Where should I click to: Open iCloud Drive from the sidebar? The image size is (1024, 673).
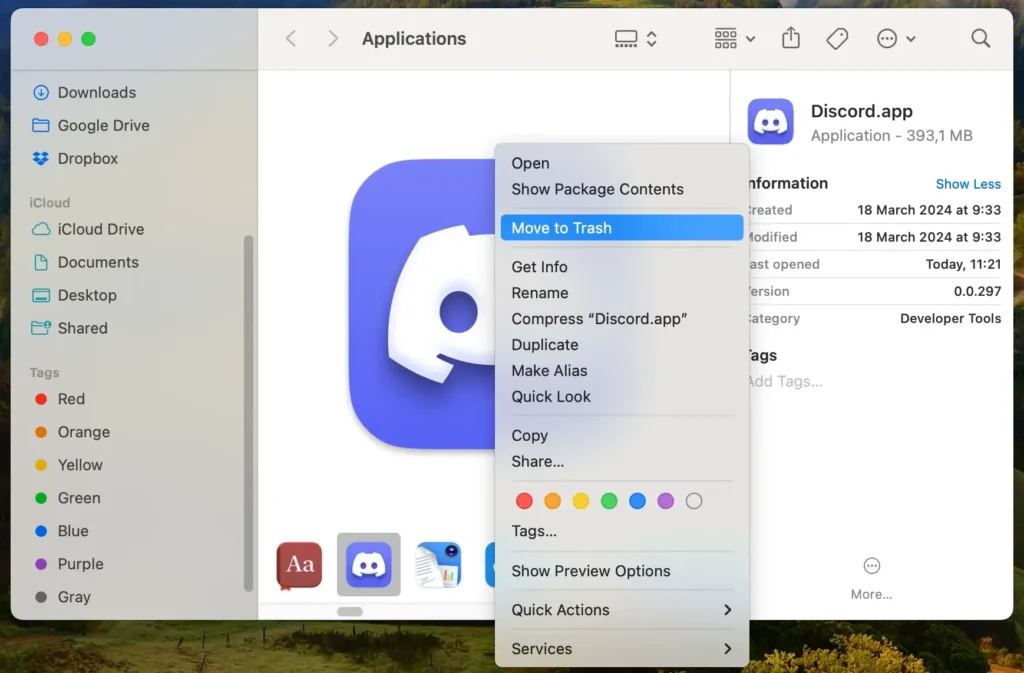coord(100,229)
